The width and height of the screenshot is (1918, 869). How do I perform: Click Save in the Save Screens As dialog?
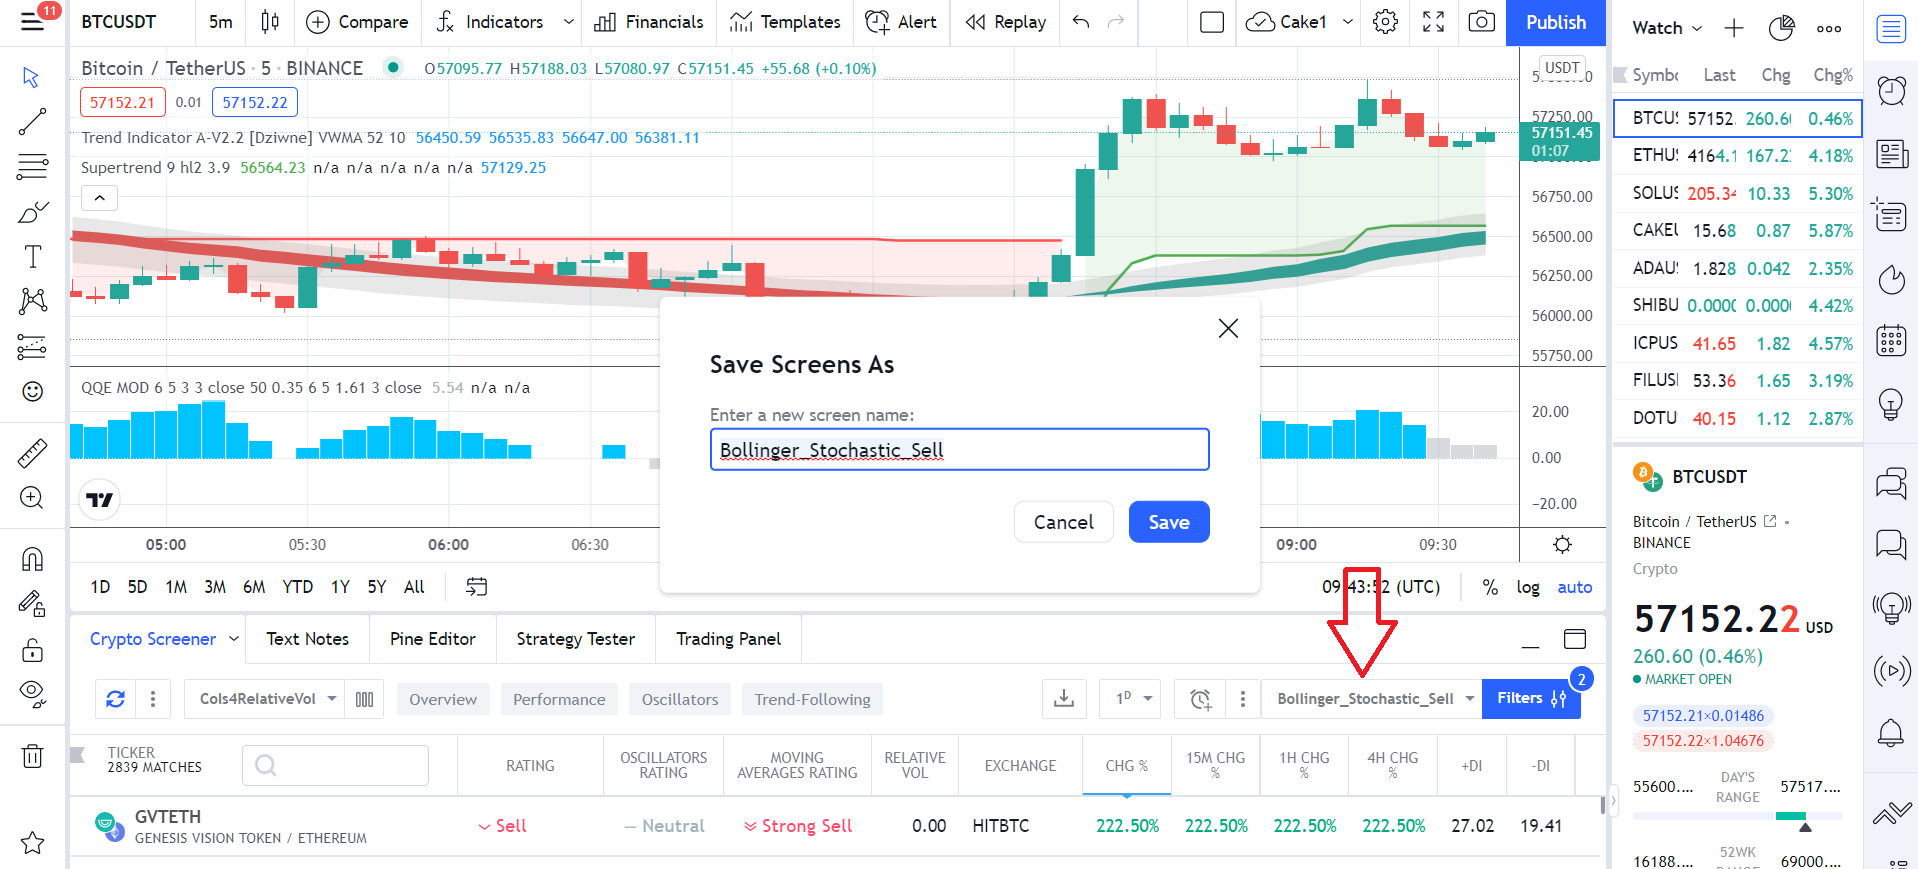click(1169, 522)
